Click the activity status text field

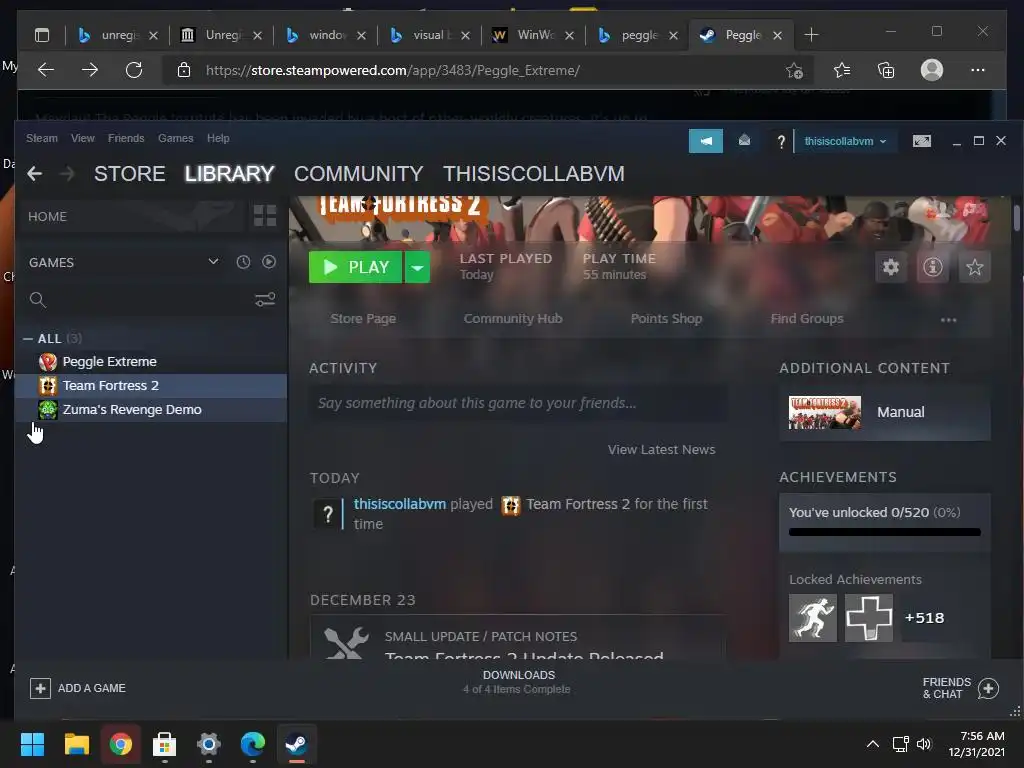(518, 403)
